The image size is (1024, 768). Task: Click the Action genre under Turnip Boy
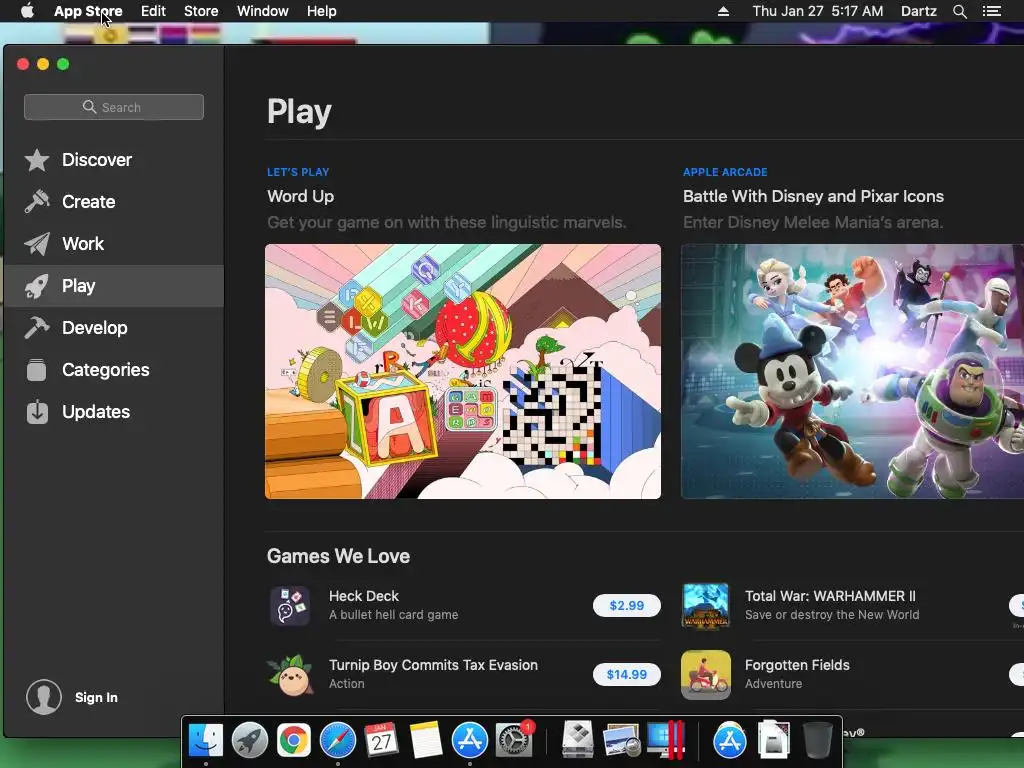[347, 684]
